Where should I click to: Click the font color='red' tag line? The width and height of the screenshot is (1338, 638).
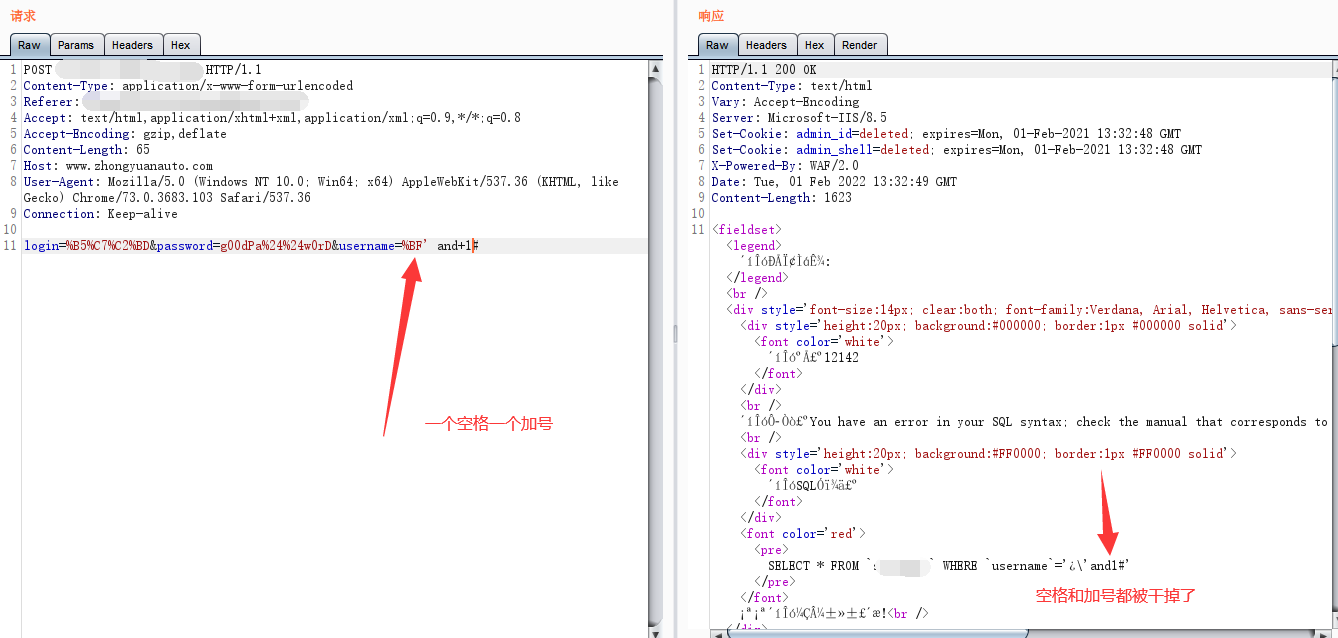click(x=804, y=534)
